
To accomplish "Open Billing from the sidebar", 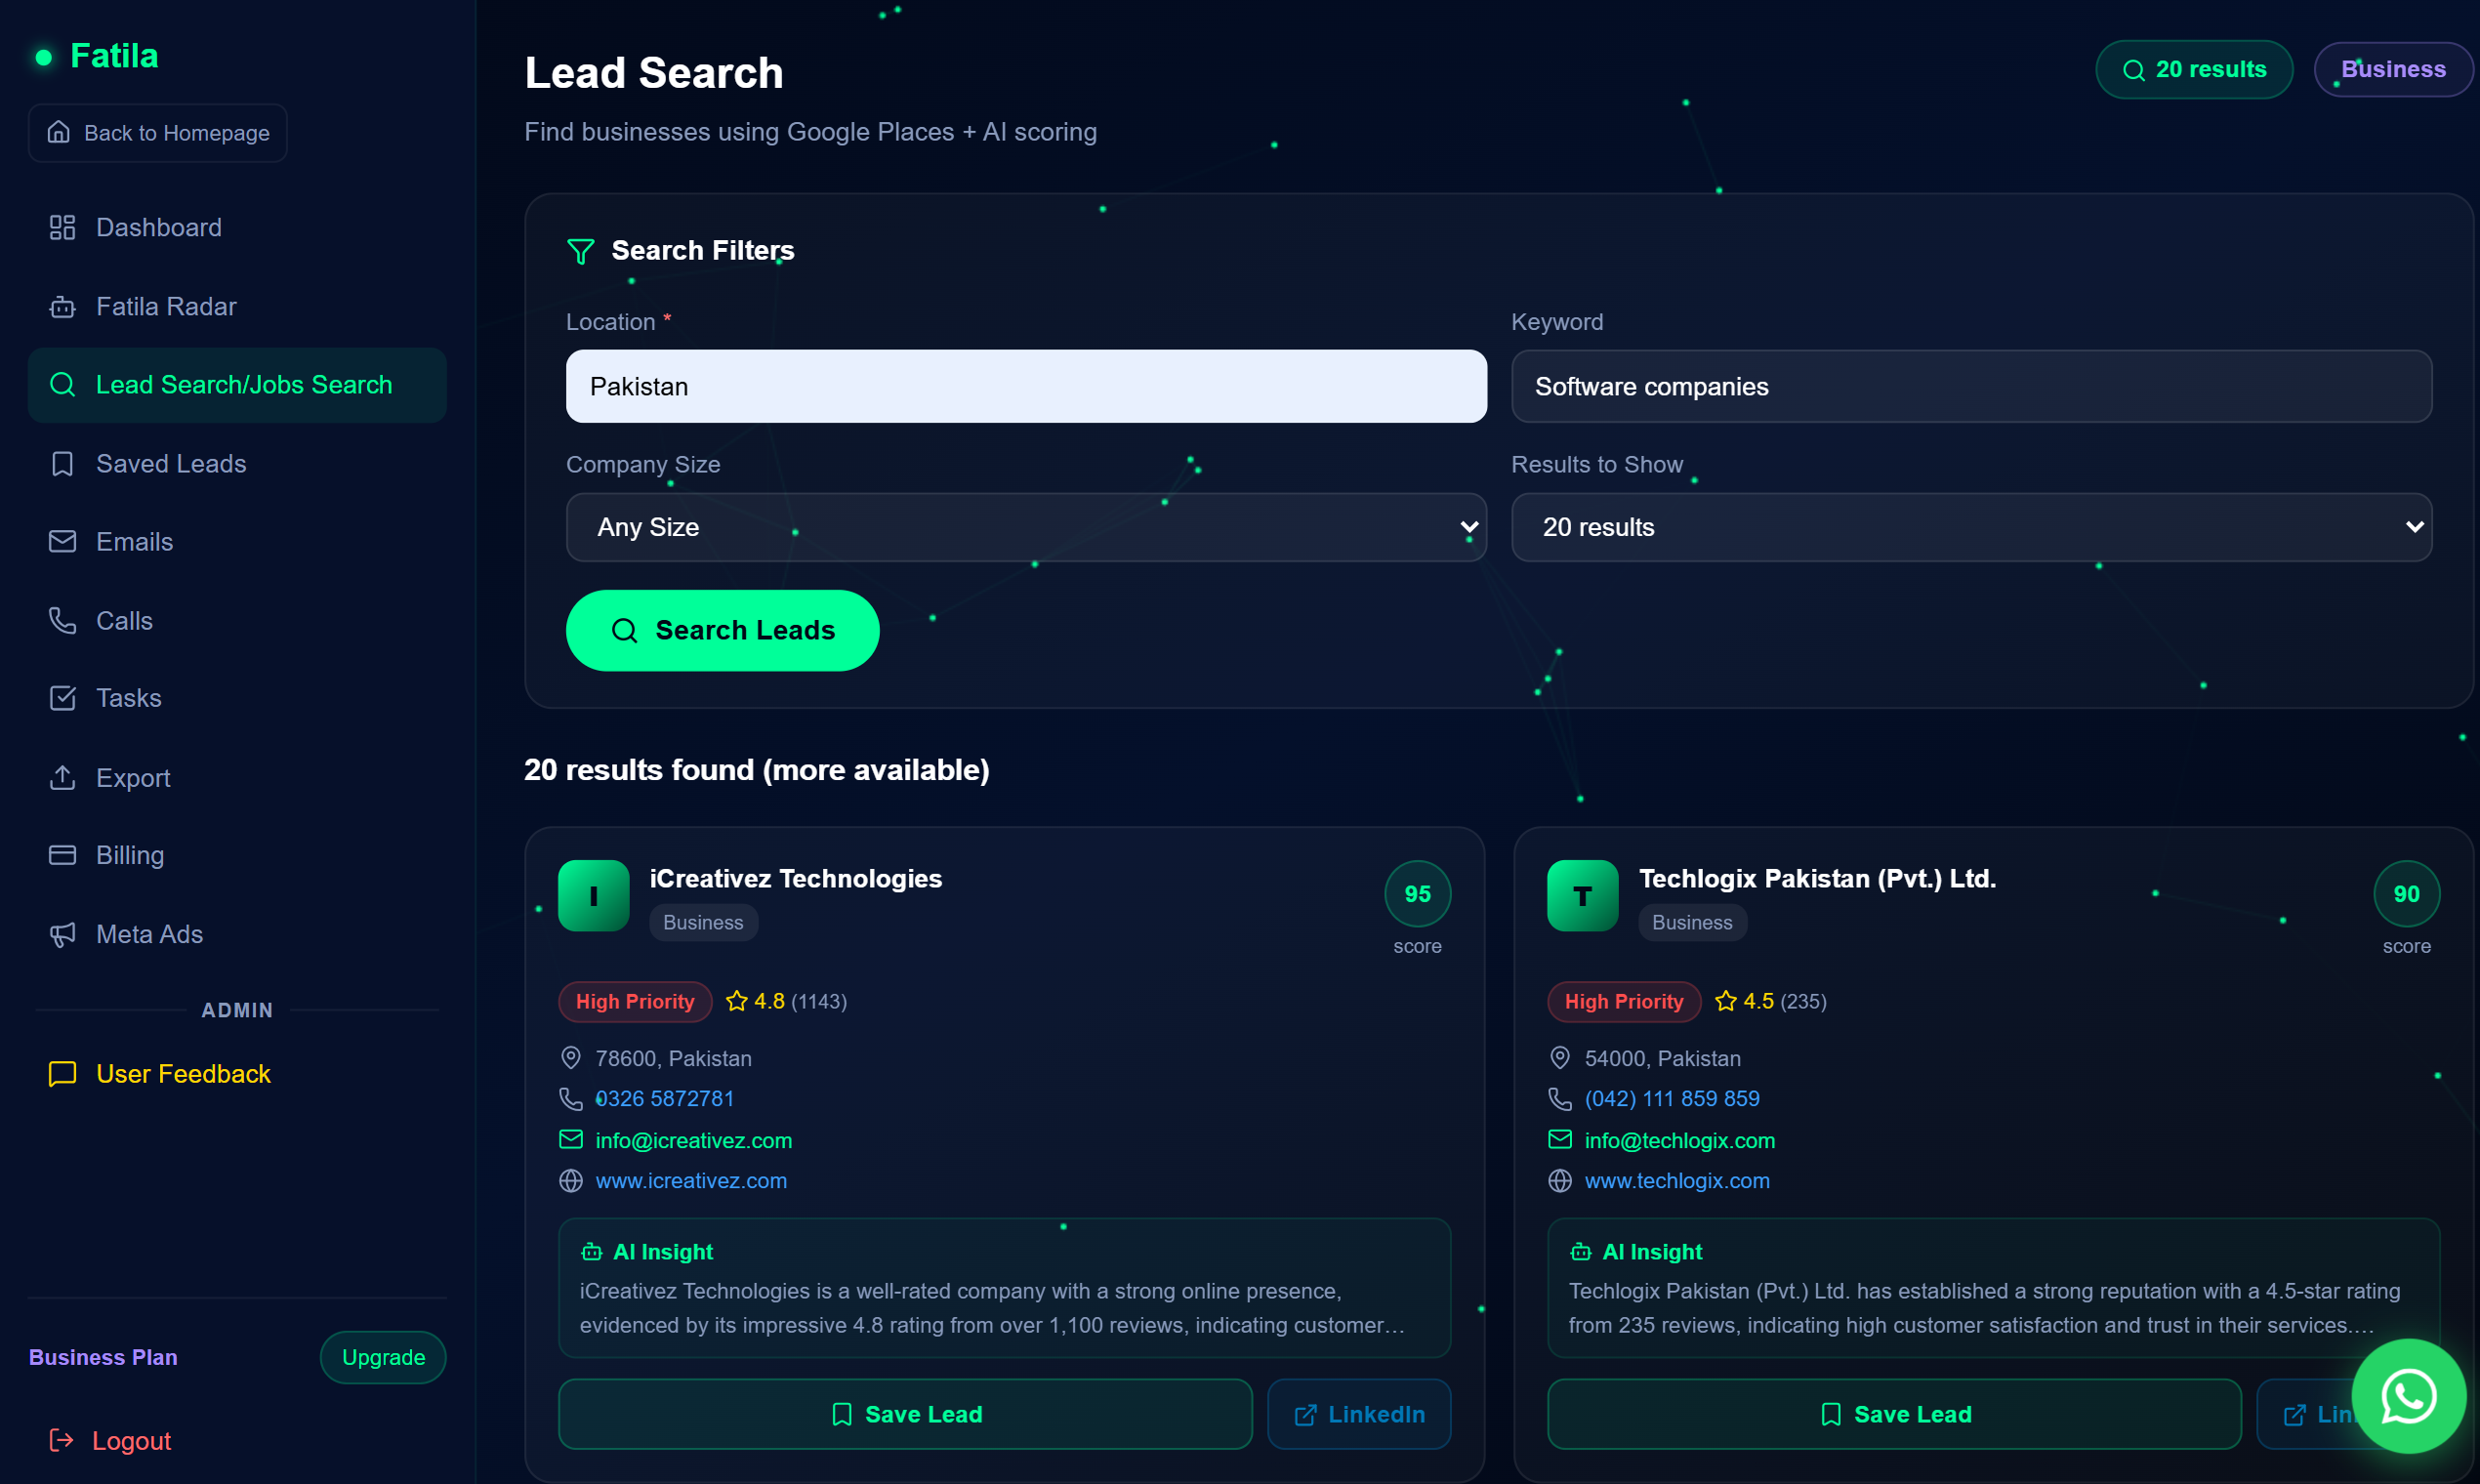I will 237,855.
